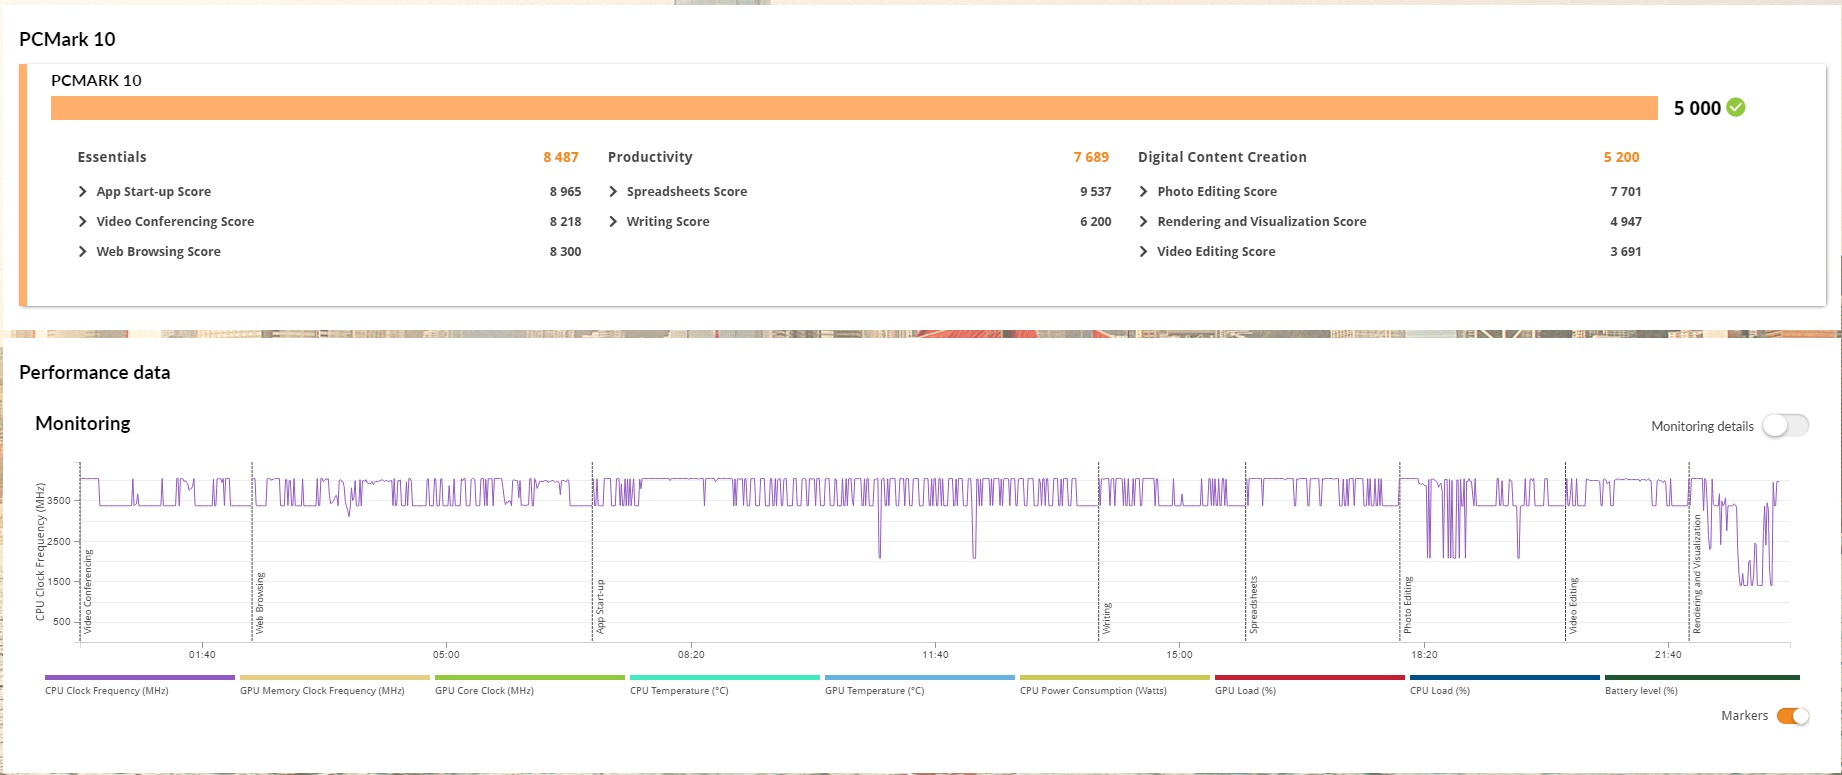Select the Battery level legend item
Screen dimensions: 1842x775
1702,685
